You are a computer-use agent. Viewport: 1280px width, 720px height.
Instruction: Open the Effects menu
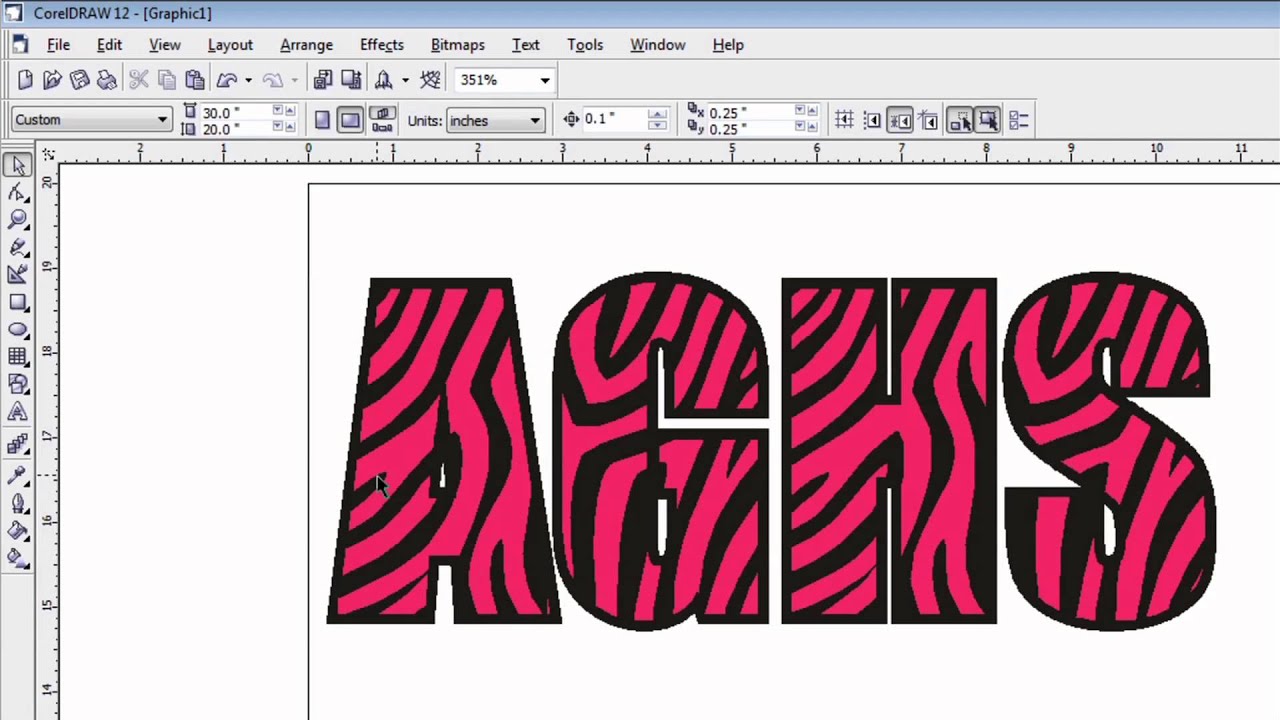(382, 45)
